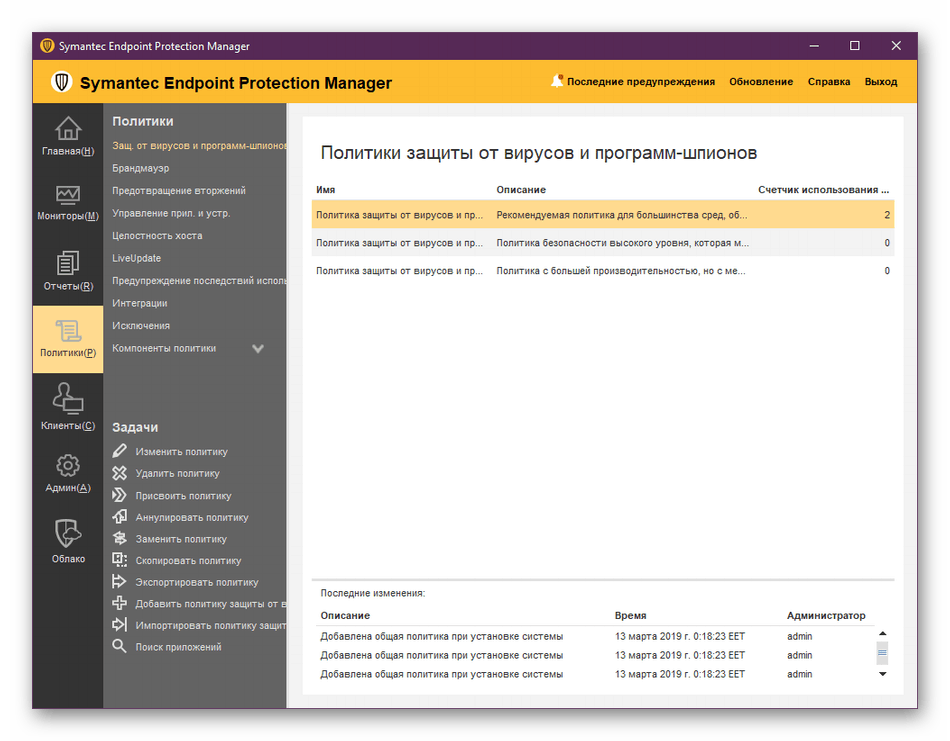Click the Присвоить политику icon
950x741 pixels.
point(121,495)
